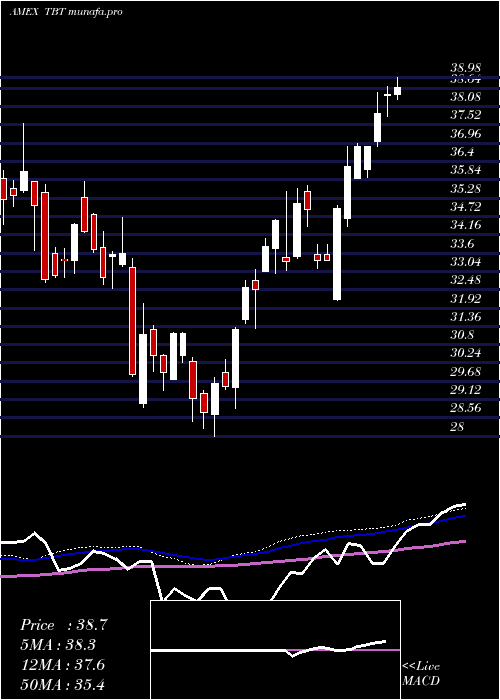Viewport: 500px width, 700px height.
Task: Select the 36.96 price axis label
Action: coord(466,133)
